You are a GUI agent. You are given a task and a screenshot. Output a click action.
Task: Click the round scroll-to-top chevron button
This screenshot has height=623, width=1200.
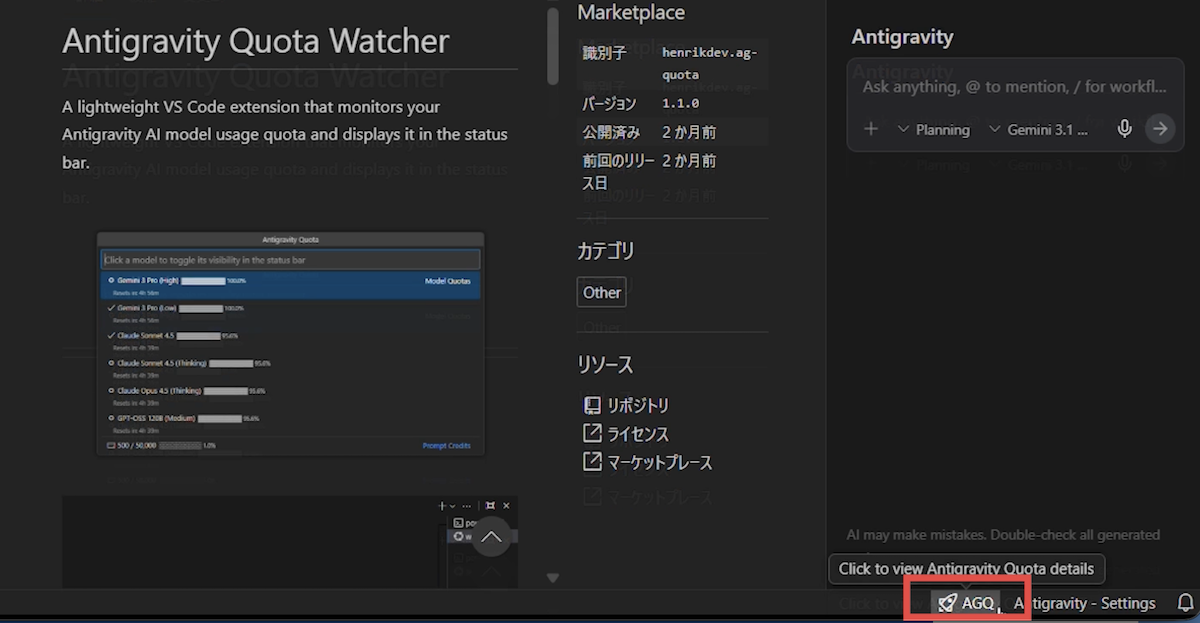click(x=492, y=537)
